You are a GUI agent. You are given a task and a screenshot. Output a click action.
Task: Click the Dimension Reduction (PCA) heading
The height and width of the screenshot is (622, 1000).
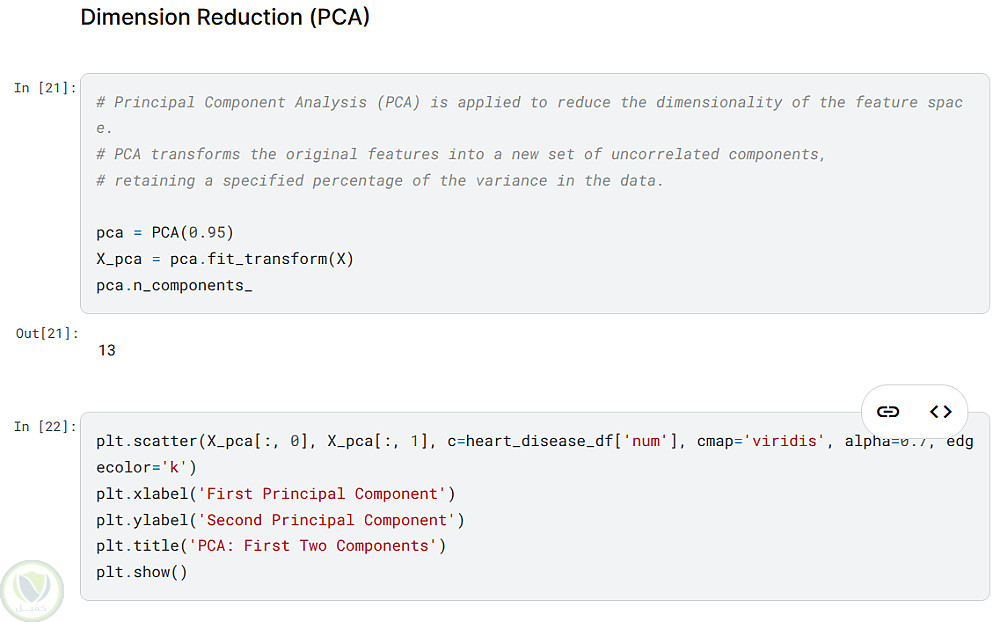pos(225,17)
